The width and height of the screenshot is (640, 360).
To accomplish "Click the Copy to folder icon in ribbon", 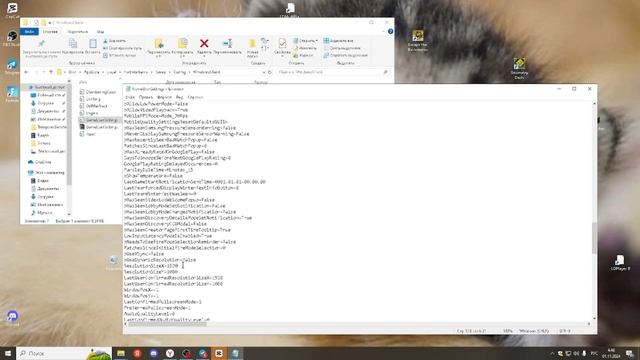I will [182, 43].
